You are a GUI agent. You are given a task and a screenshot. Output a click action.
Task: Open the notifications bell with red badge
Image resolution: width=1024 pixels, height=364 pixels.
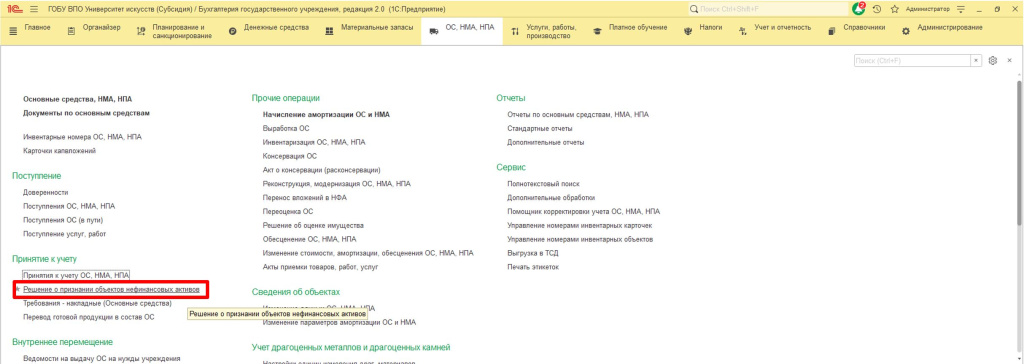click(x=859, y=9)
